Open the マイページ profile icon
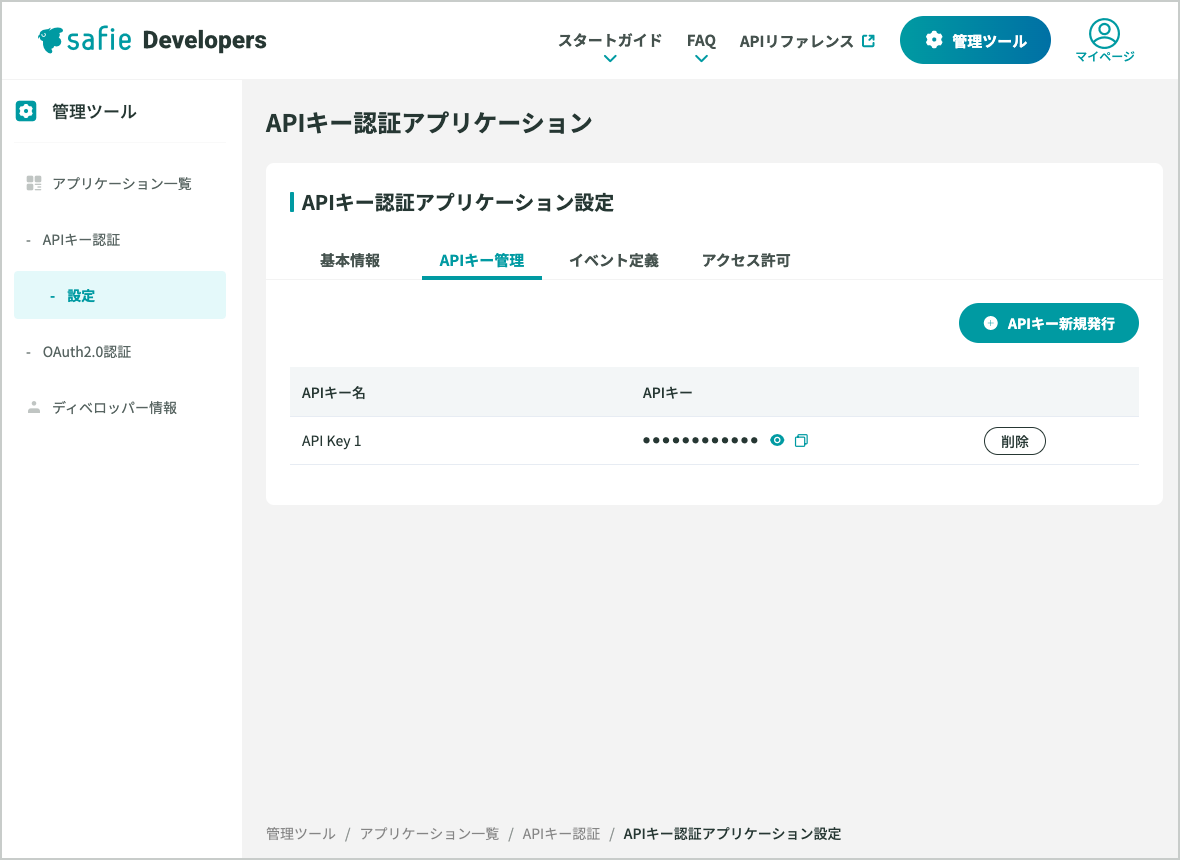1180x860 pixels. (1104, 33)
